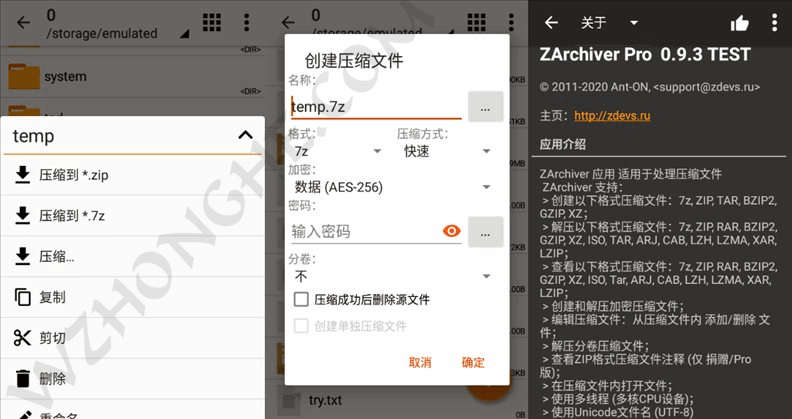Collapse the temp context menu chevron
The image size is (792, 419).
tap(245, 135)
